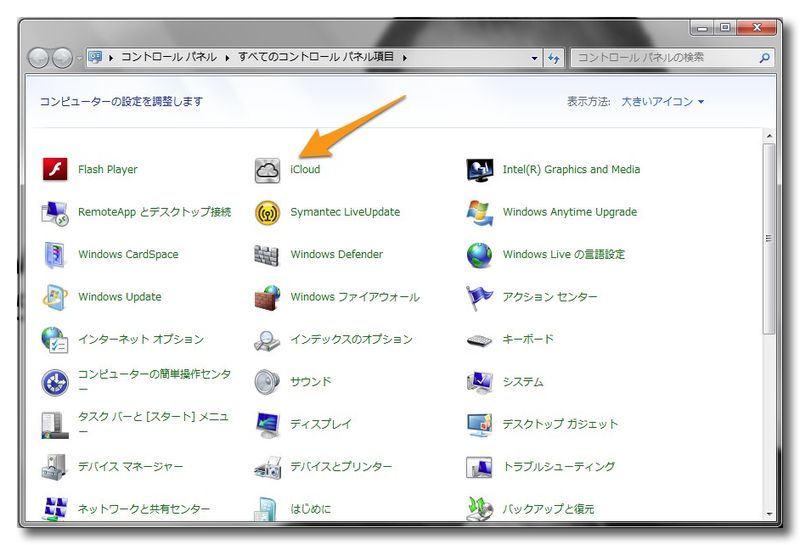This screenshot has width=800, height=545.
Task: Open サウンド link text
Action: [311, 382]
